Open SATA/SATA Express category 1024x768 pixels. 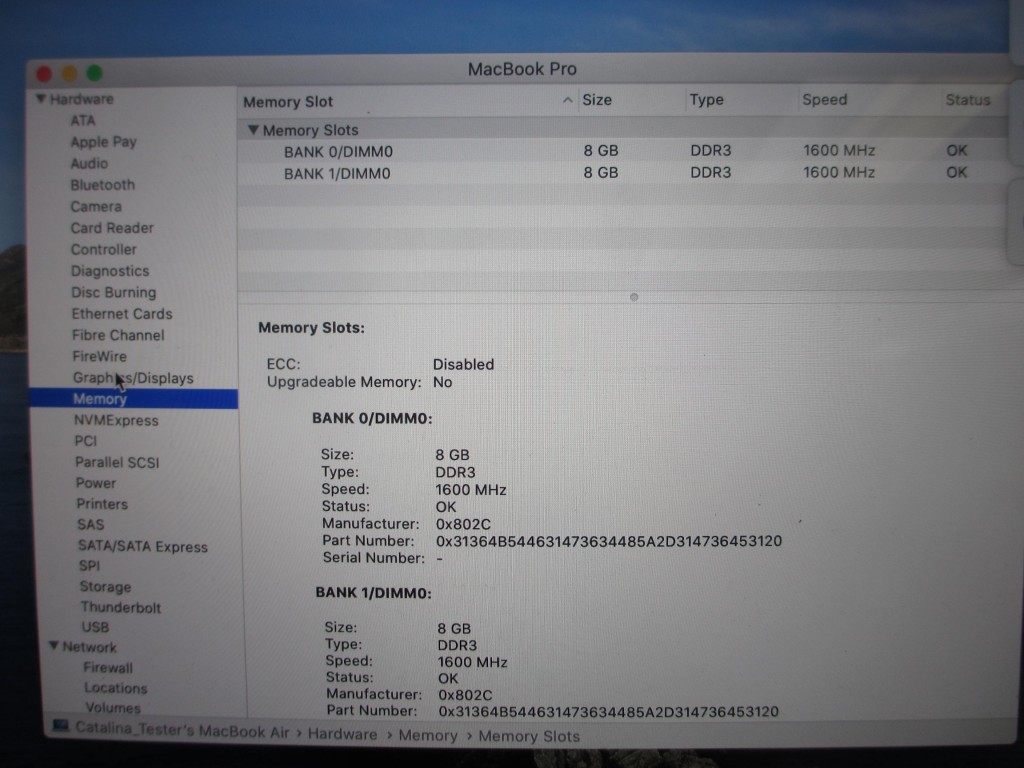point(143,547)
